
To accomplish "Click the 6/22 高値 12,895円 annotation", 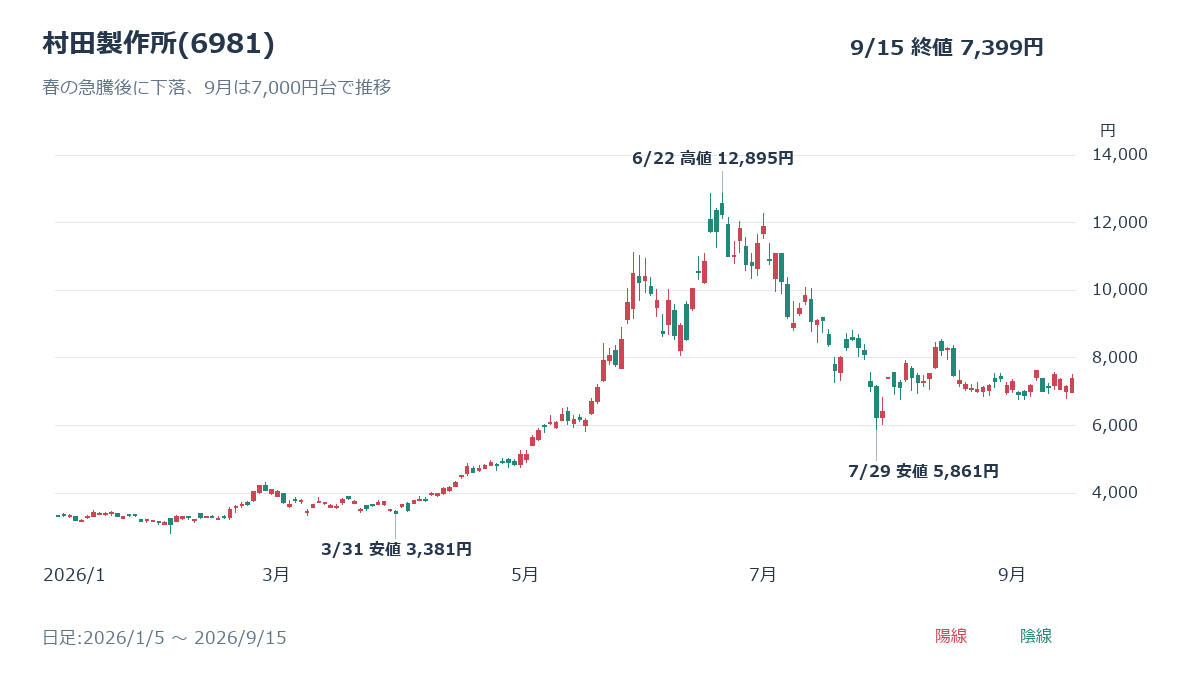I will [713, 158].
